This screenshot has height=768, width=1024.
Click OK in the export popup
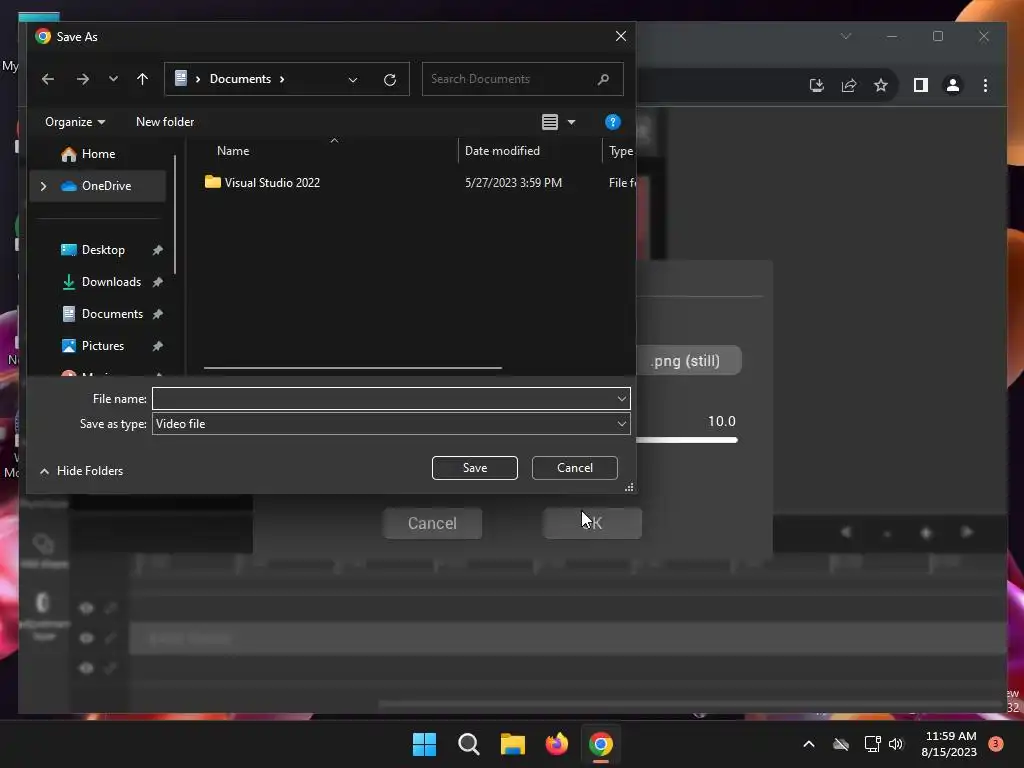coord(592,524)
